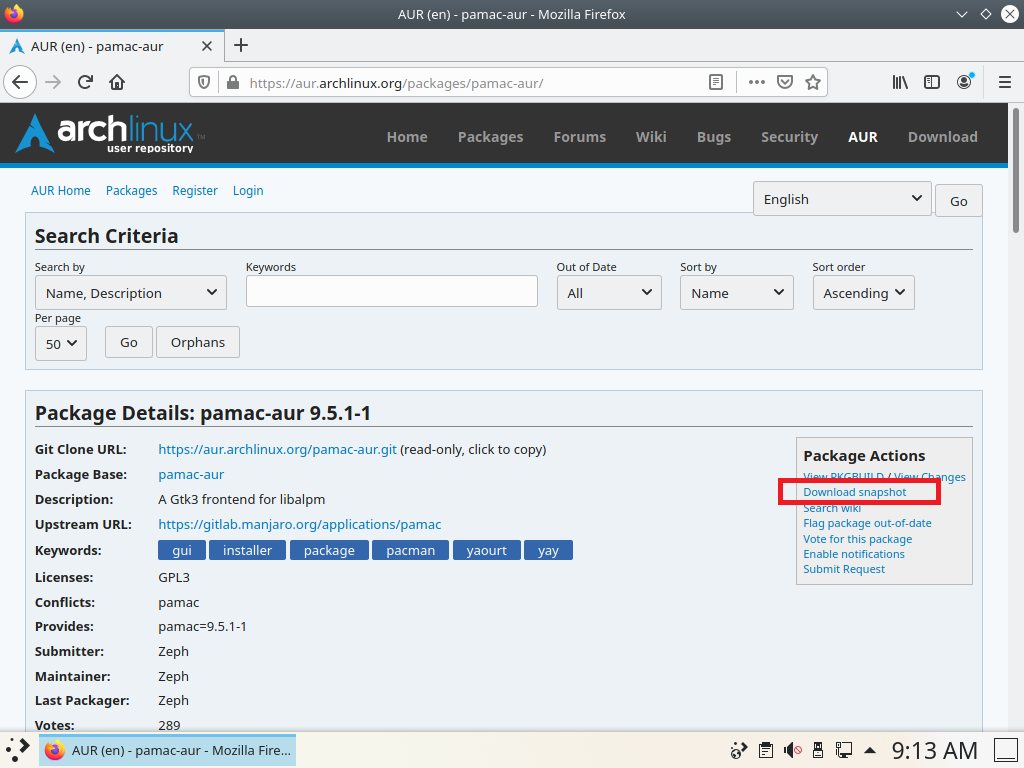Screen dimensions: 1024x768
Task: Click Vote for this package link
Action: (857, 539)
